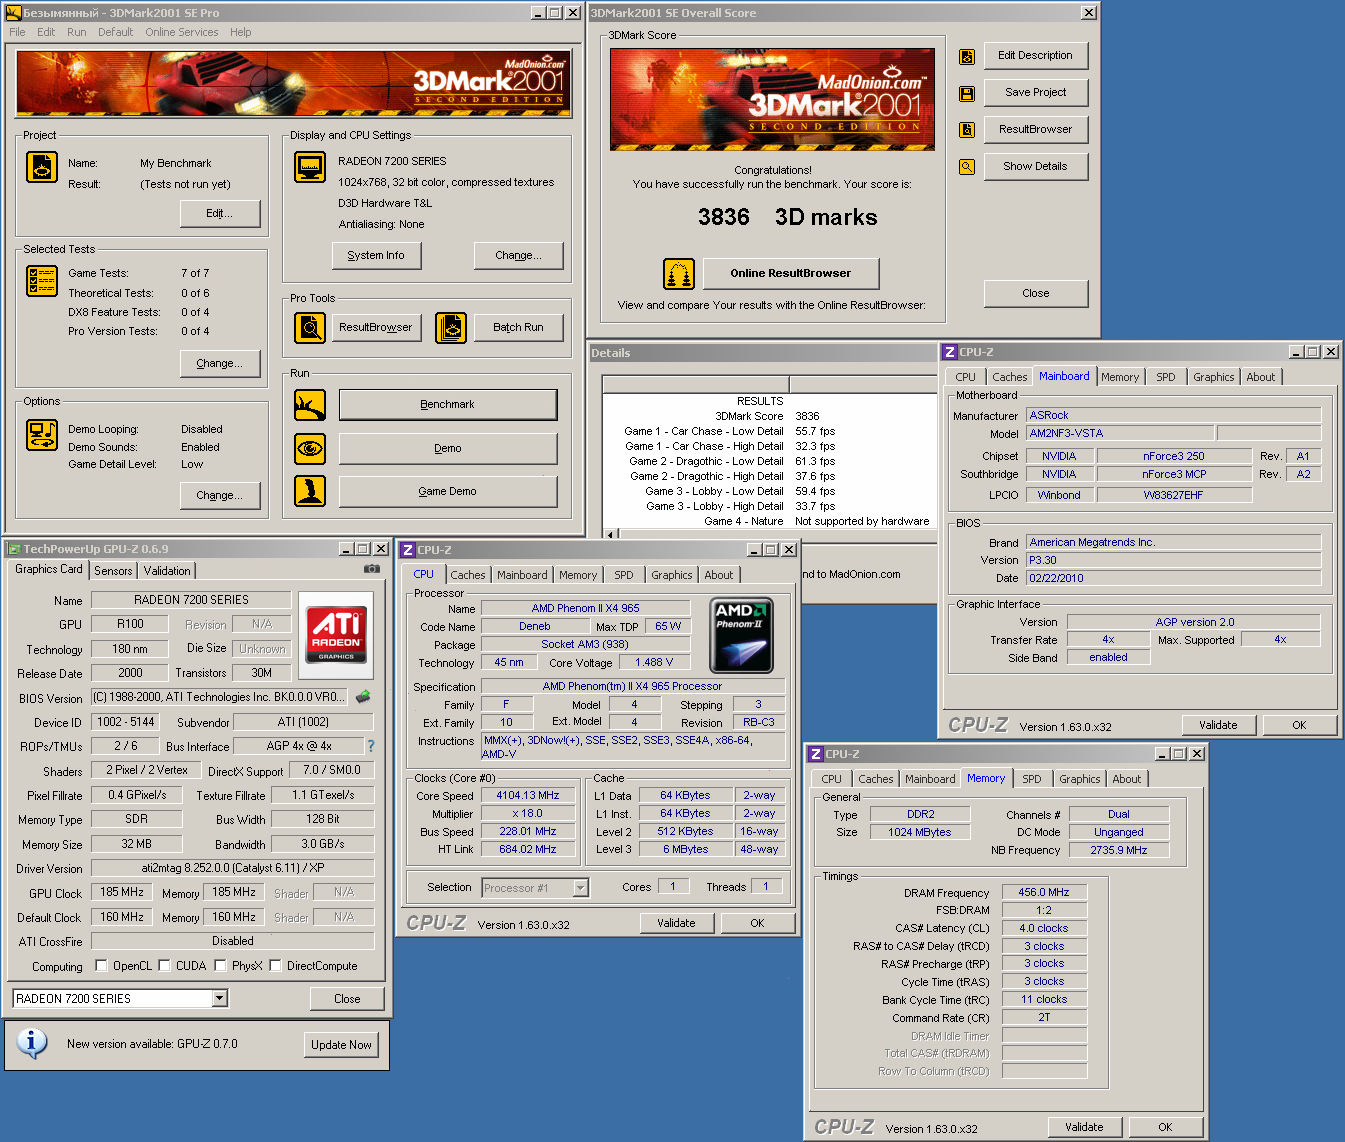Click the Online ResultBrowser button
The width and height of the screenshot is (1345, 1142).
click(790, 273)
